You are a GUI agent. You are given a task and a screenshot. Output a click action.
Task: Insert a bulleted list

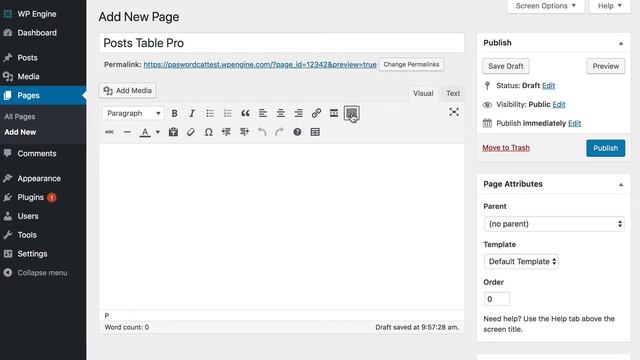coord(210,113)
